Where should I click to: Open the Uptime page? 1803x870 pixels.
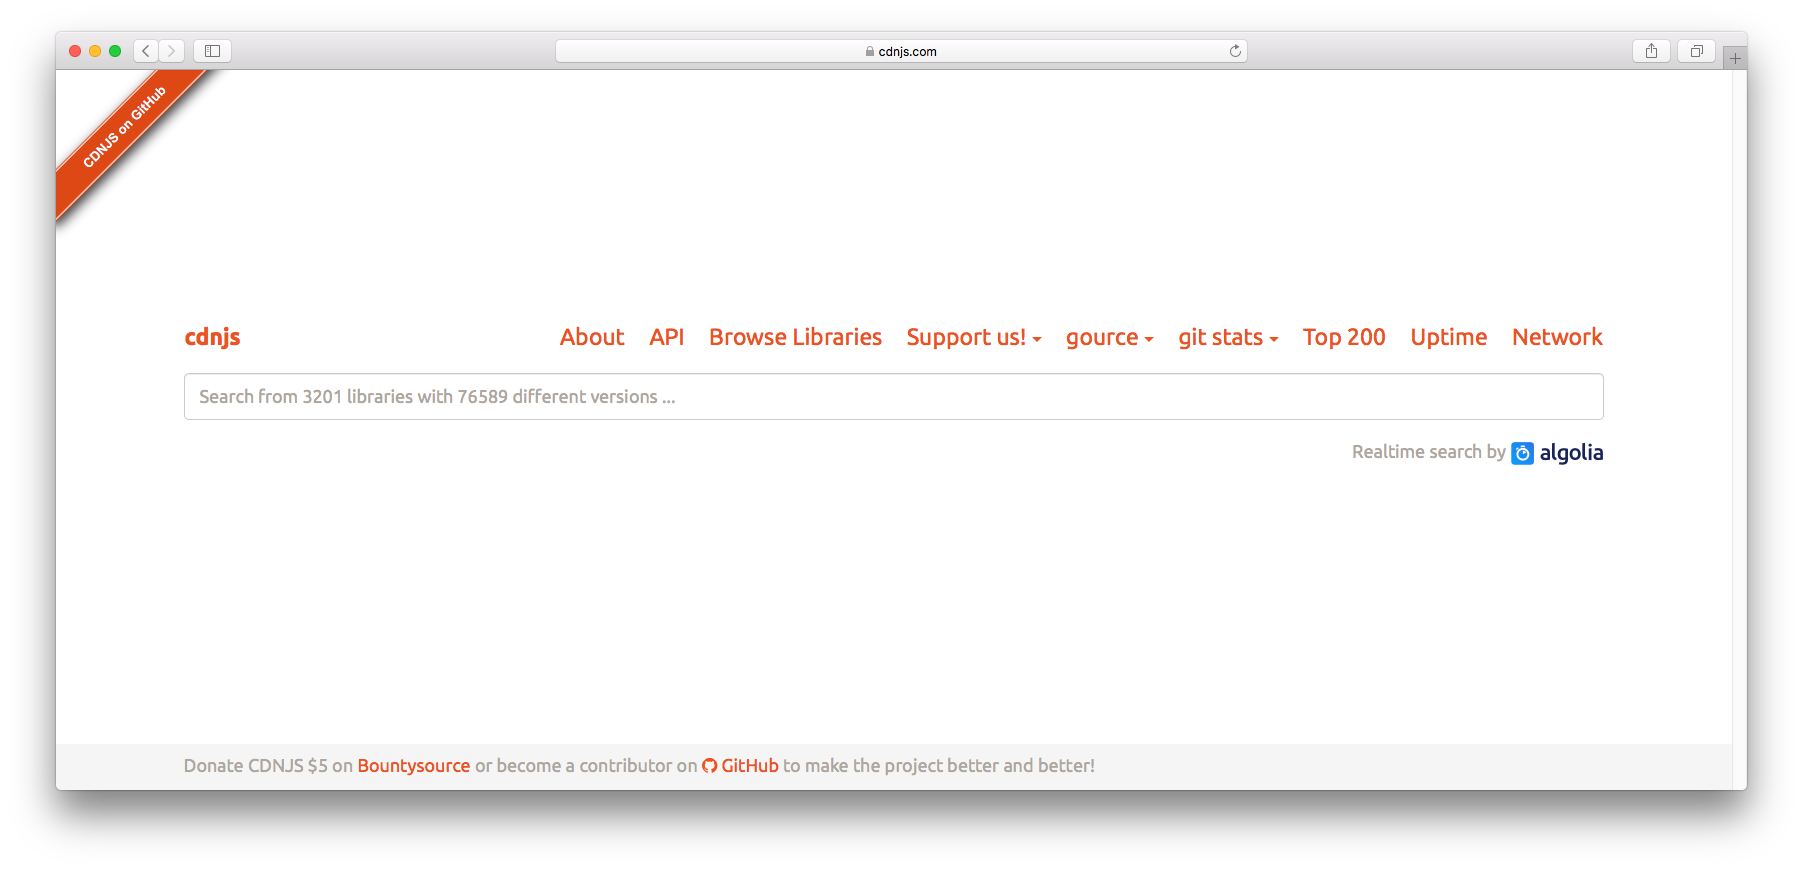tap(1449, 337)
